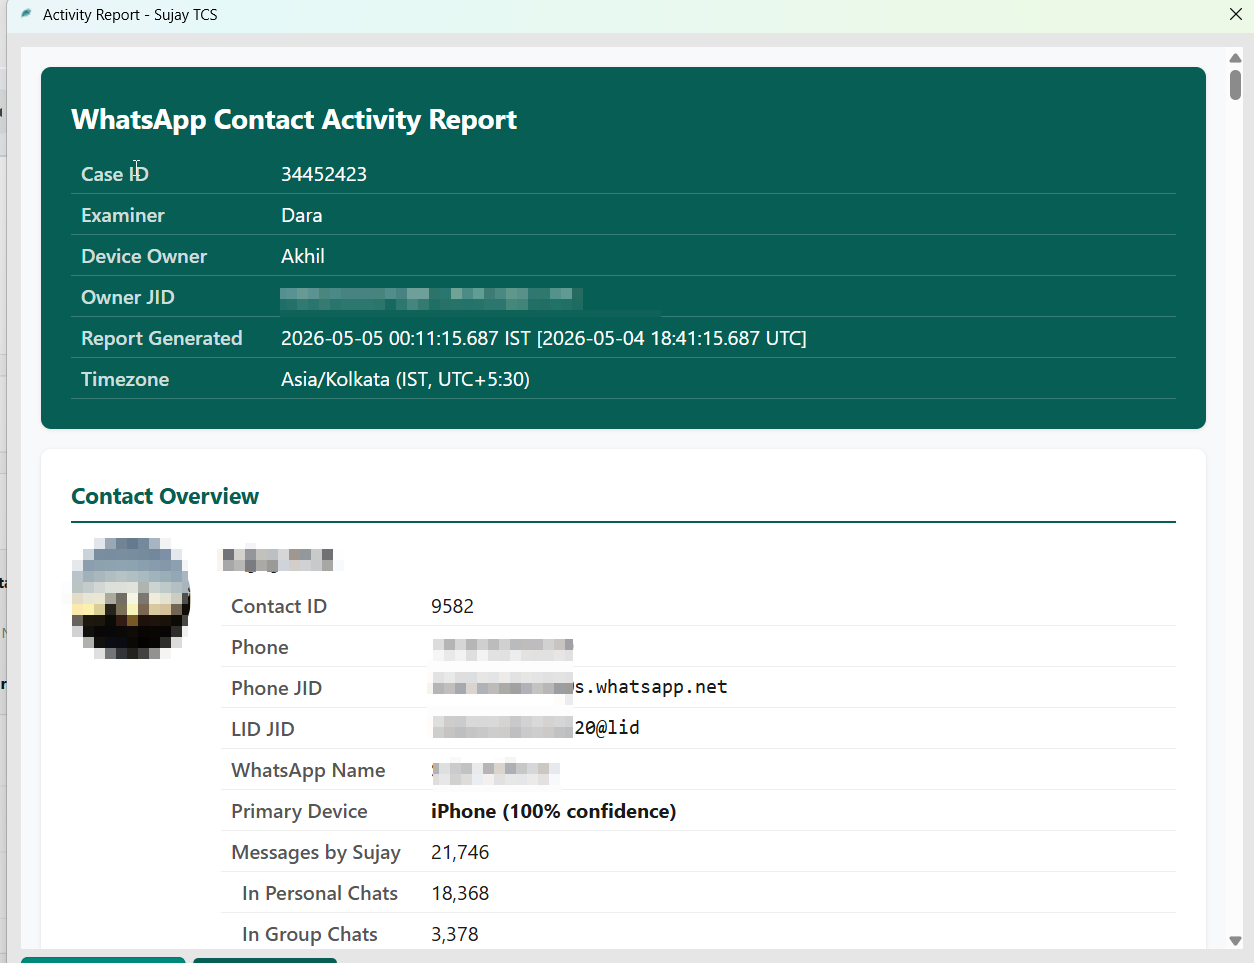Select the personal chats count 18,368
This screenshot has width=1254, height=963.
(460, 893)
